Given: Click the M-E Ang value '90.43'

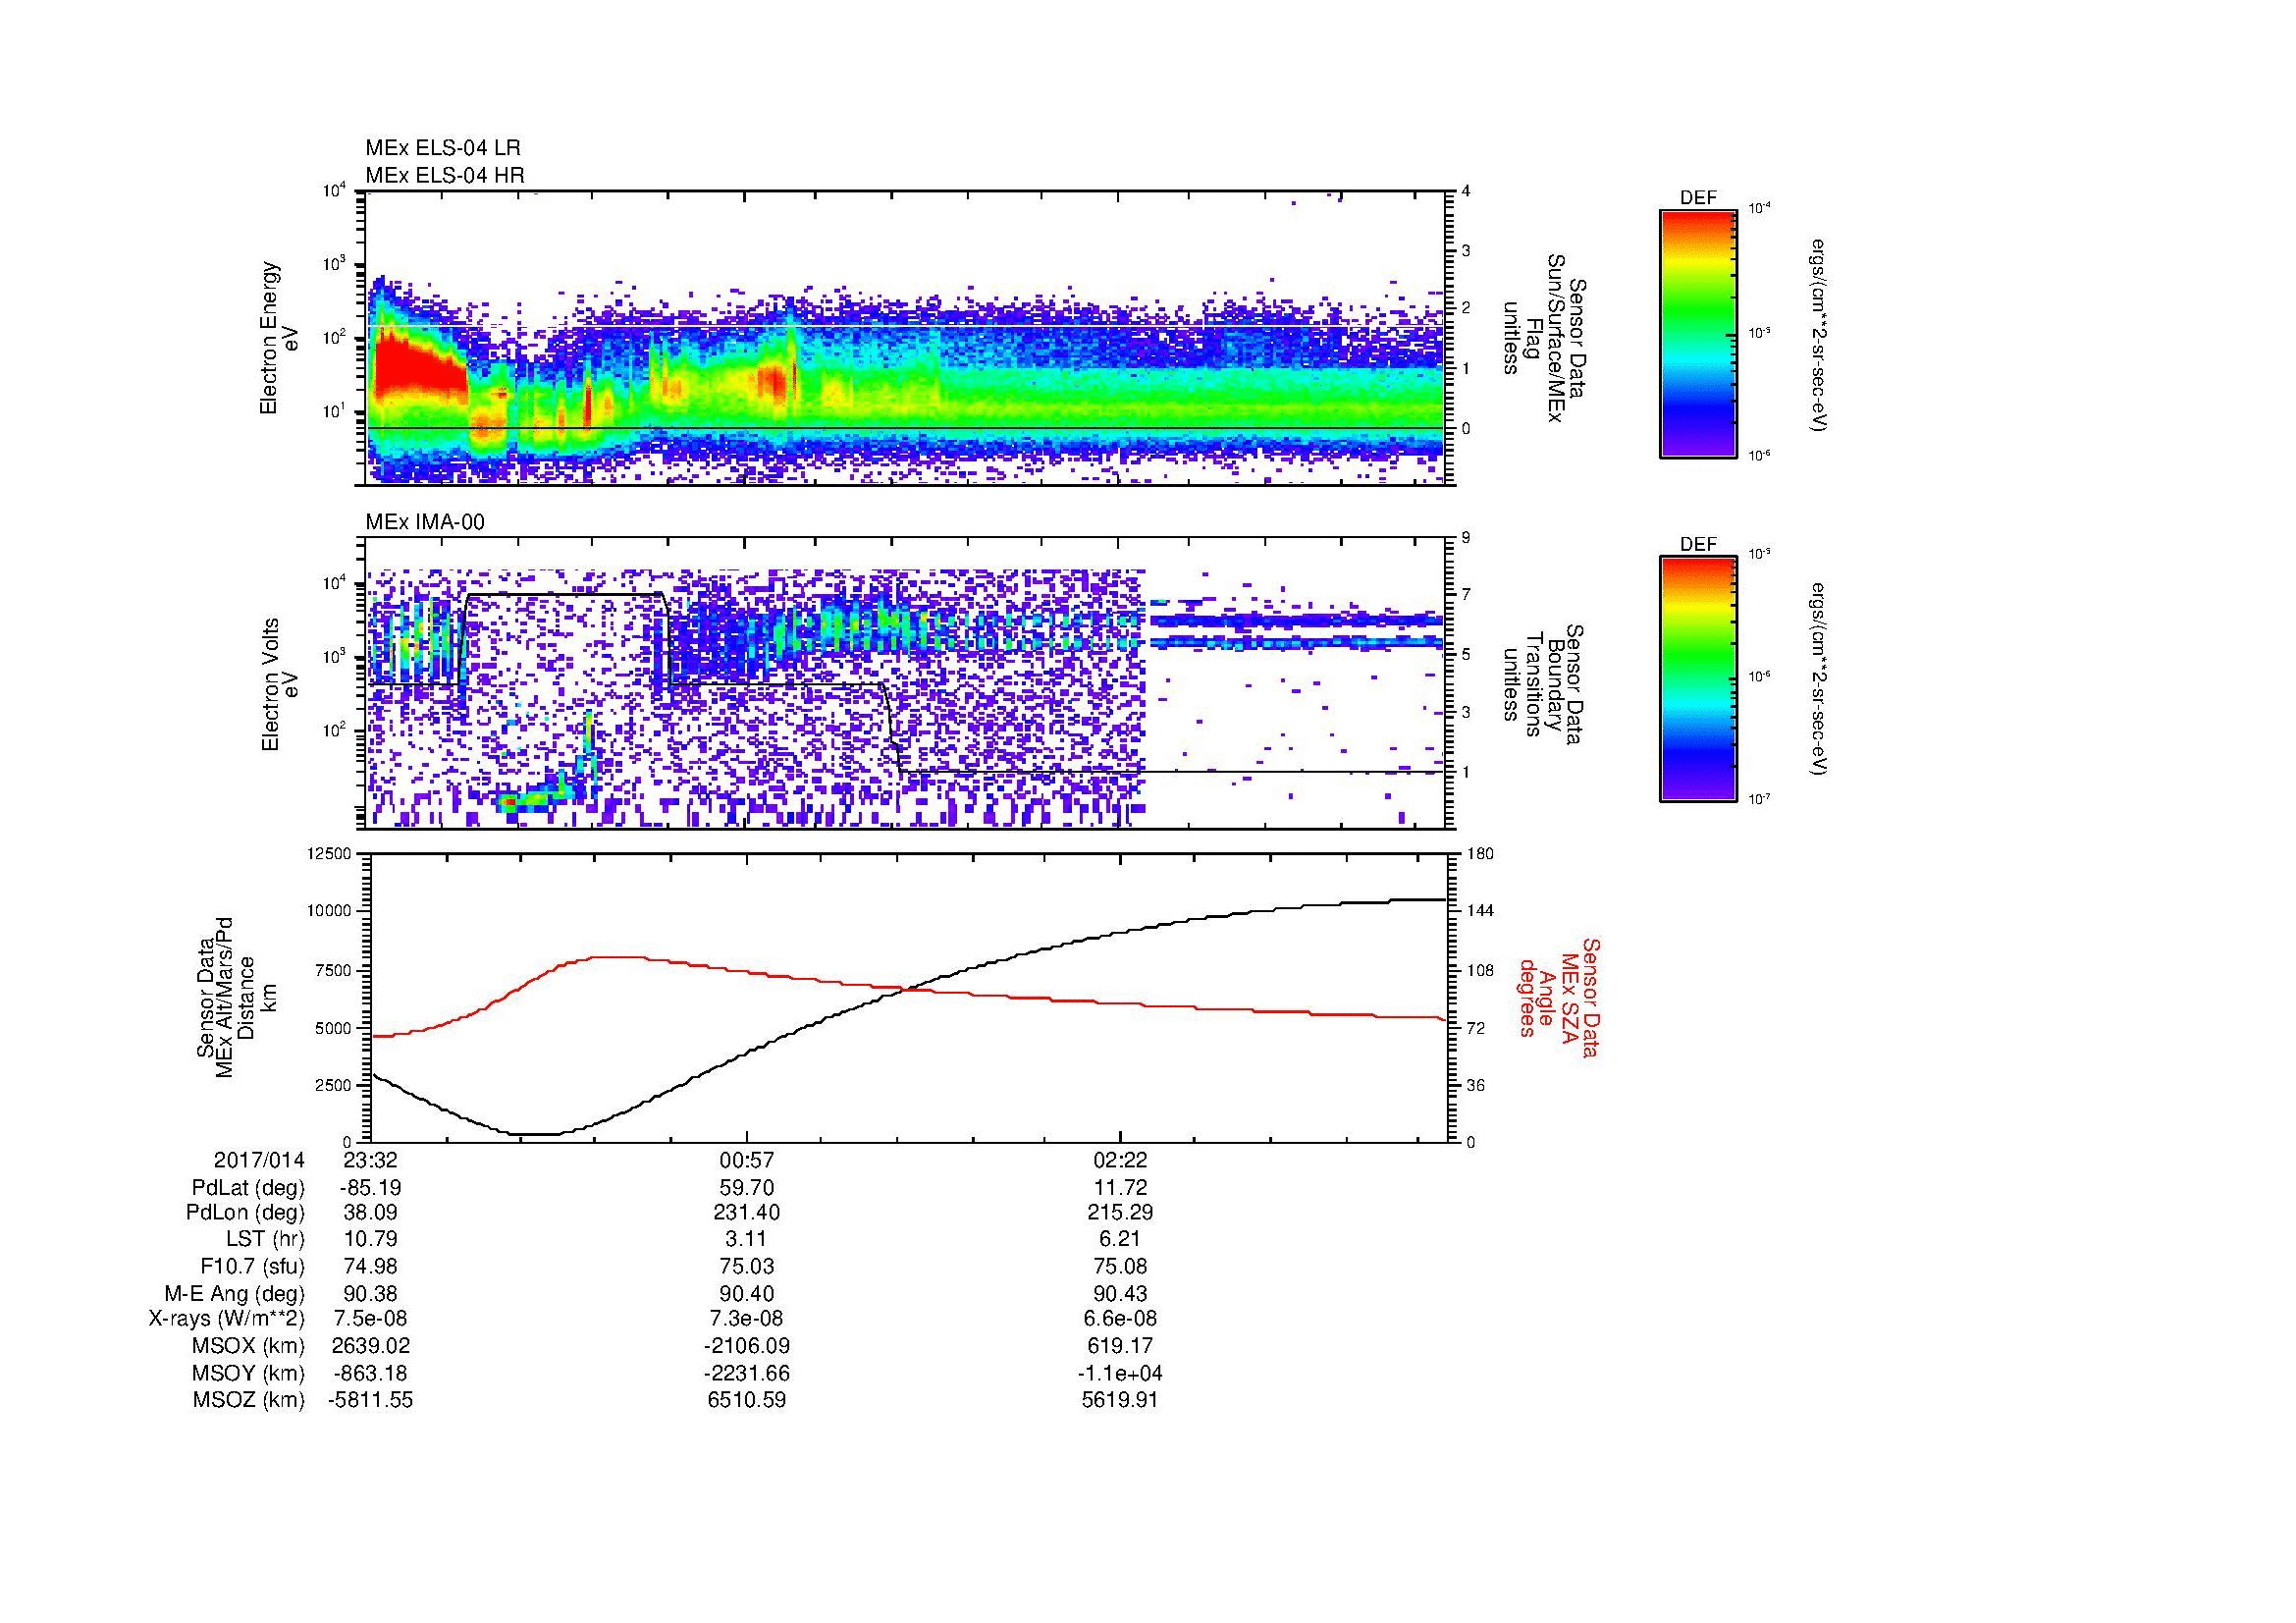Looking at the screenshot, I should coord(1120,1294).
